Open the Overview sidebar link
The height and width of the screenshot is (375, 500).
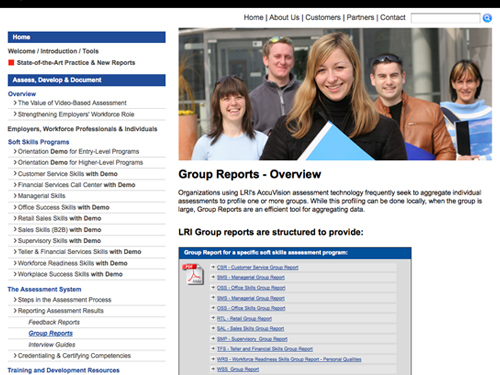pos(22,94)
